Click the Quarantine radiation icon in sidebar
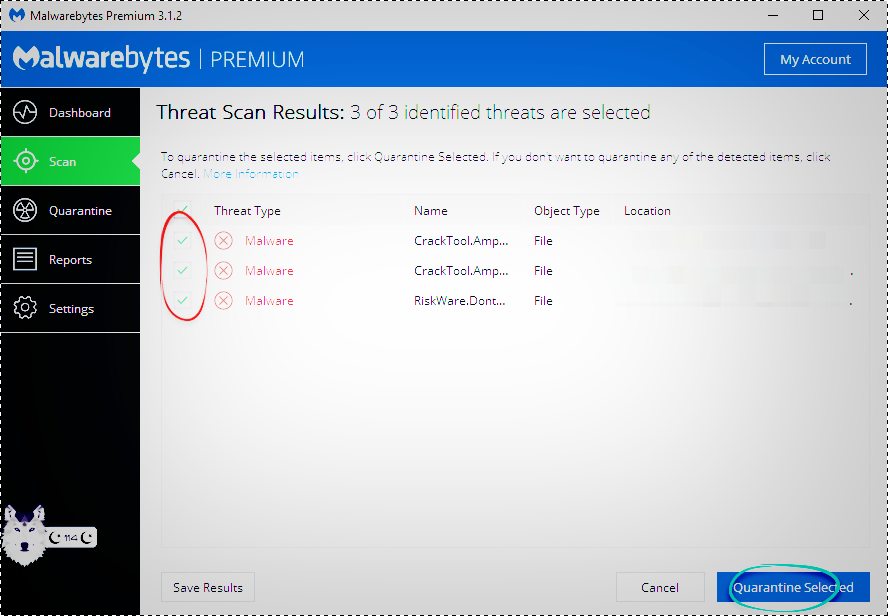Viewport: 888px width, 616px height. click(25, 211)
